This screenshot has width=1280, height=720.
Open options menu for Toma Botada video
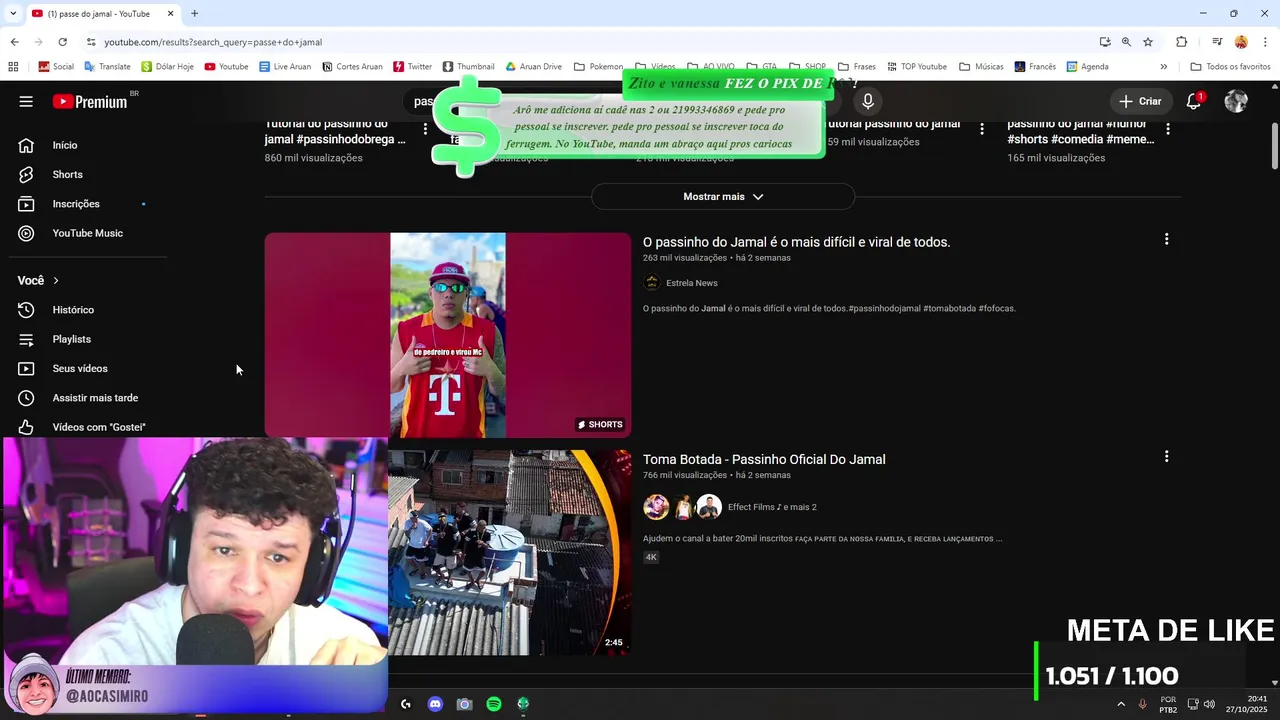(x=1166, y=456)
